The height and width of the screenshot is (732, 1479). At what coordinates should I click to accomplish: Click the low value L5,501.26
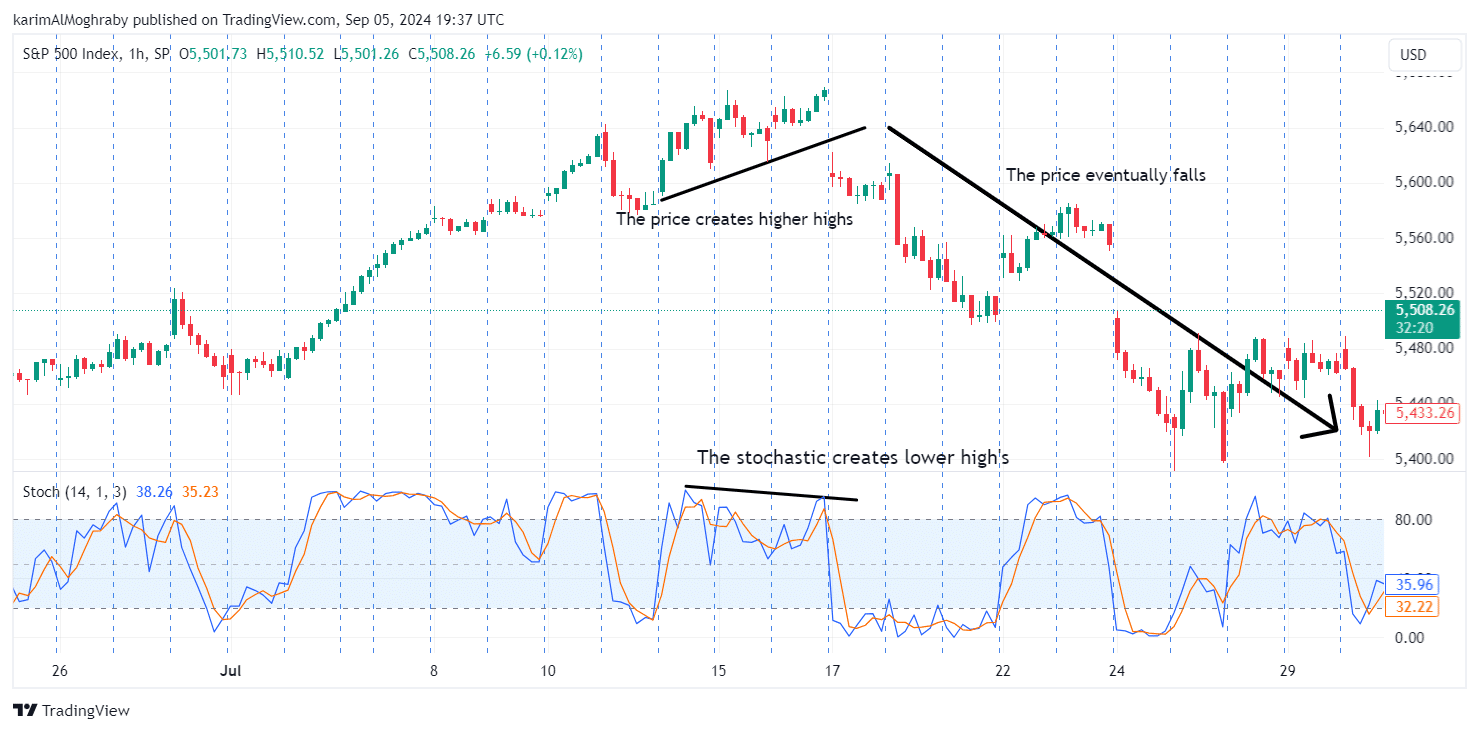coord(367,54)
